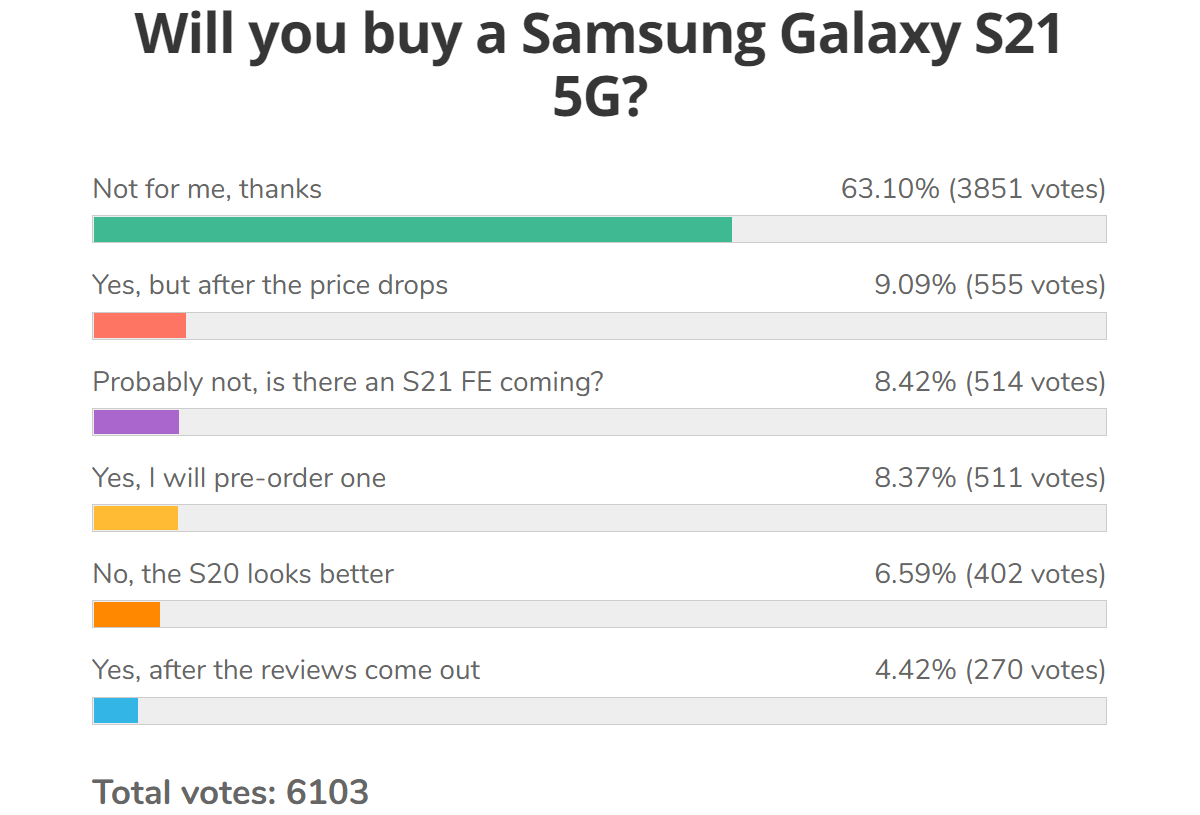Select 'Yes, but after the price drops'
The image size is (1200, 815).
[270, 285]
